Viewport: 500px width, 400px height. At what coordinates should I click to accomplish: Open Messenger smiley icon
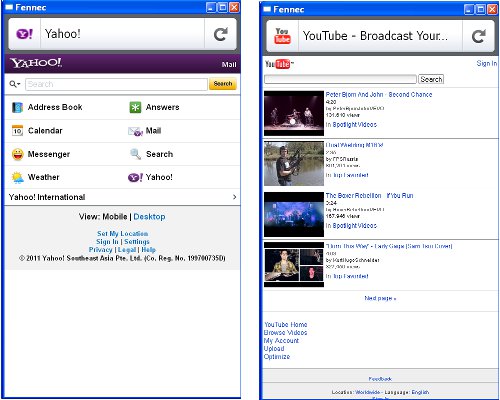click(17, 154)
